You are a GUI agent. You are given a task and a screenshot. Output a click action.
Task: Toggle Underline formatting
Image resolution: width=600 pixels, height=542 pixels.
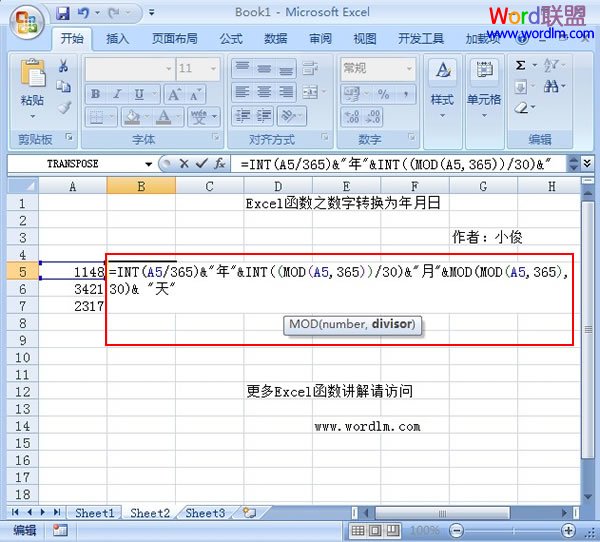click(x=139, y=94)
